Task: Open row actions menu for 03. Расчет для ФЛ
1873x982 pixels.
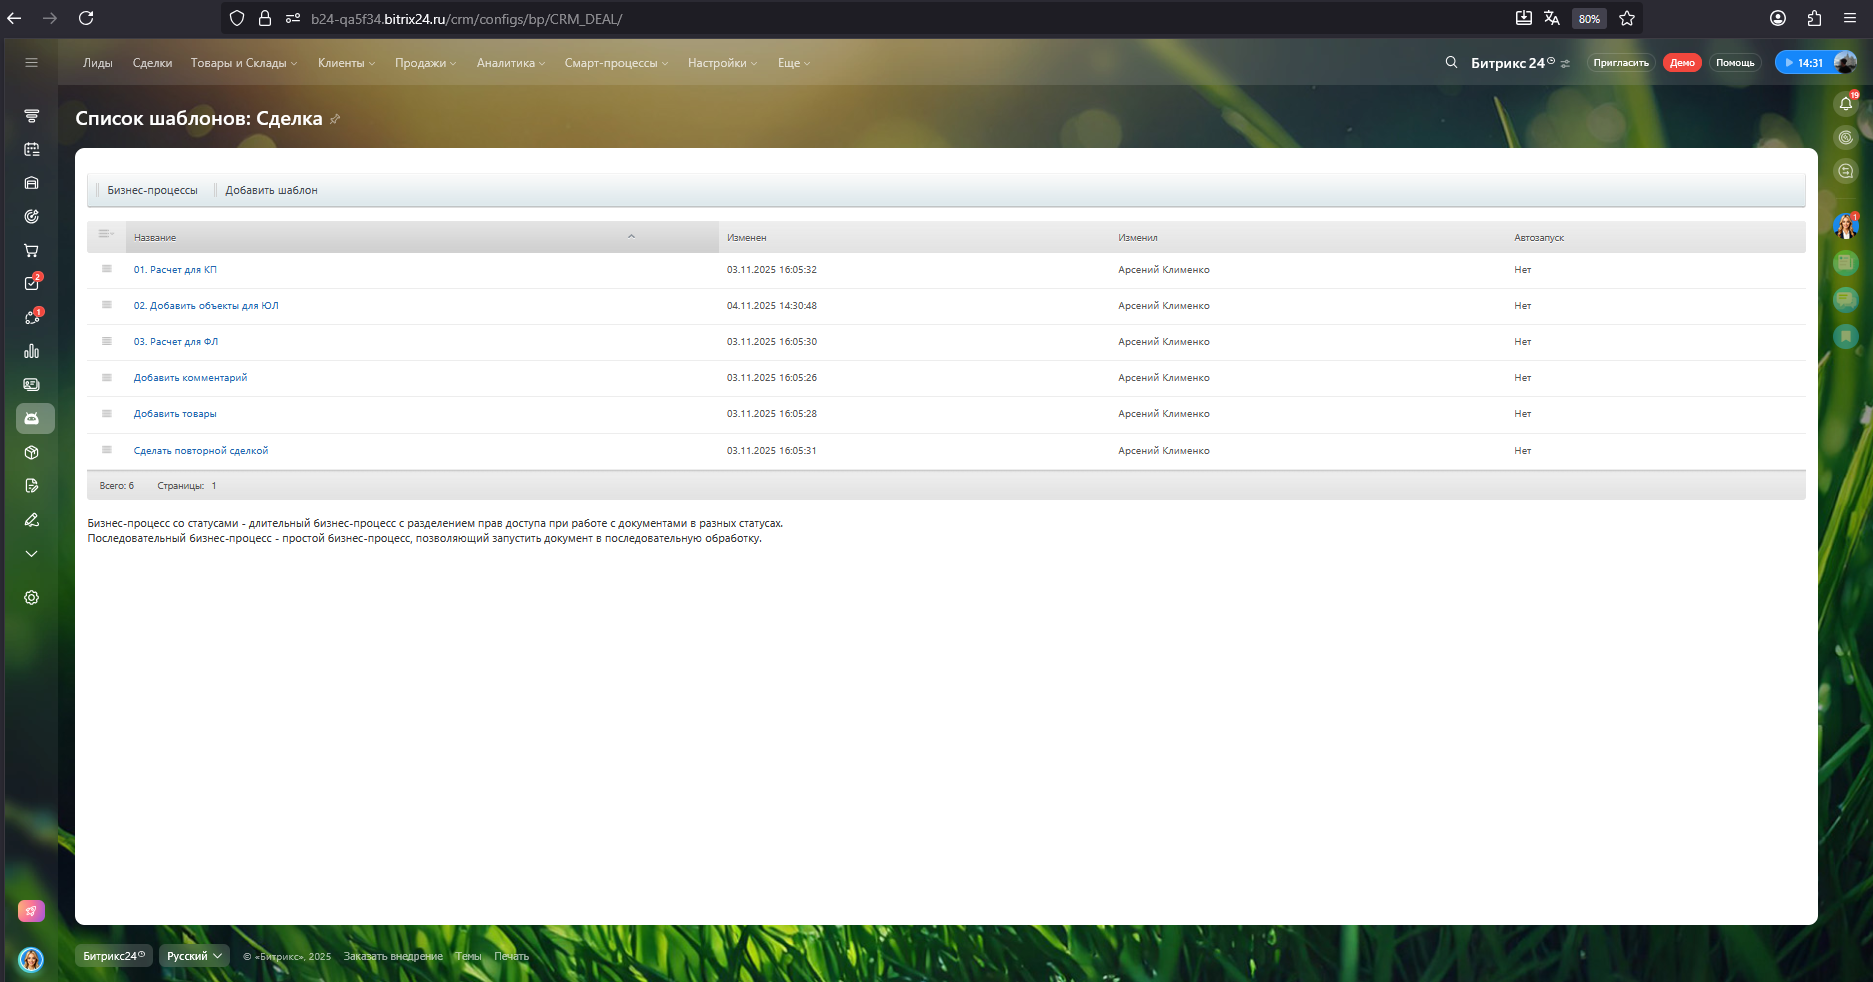Action: (x=106, y=341)
